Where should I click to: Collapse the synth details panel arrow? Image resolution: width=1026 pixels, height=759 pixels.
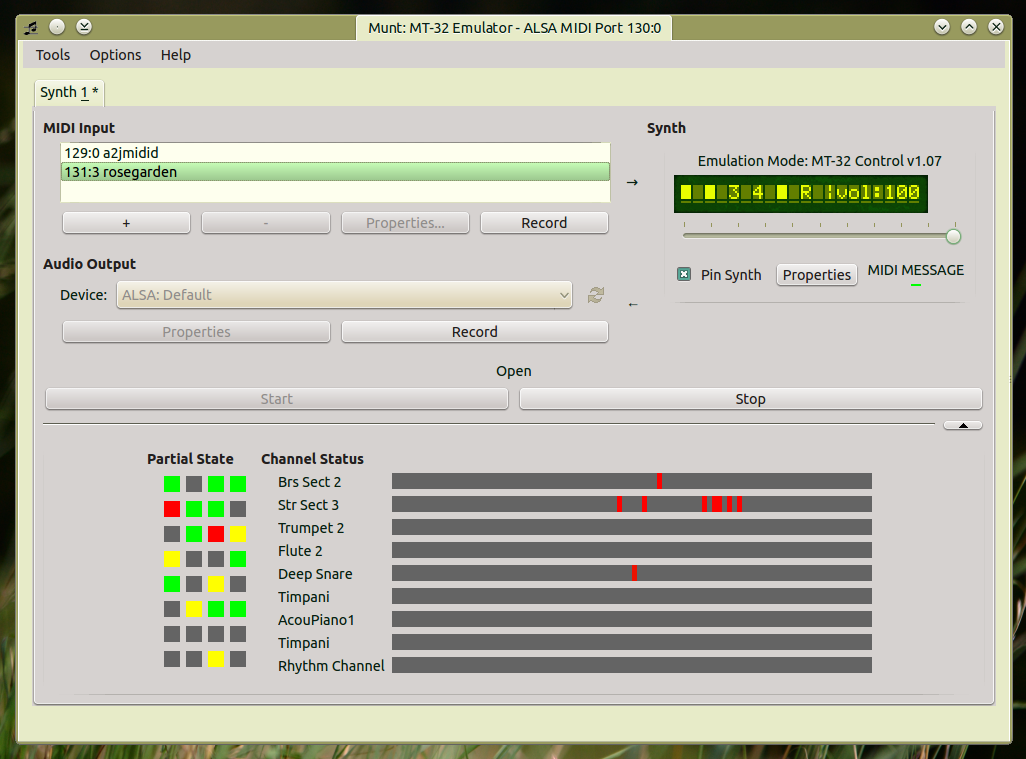pos(963,425)
